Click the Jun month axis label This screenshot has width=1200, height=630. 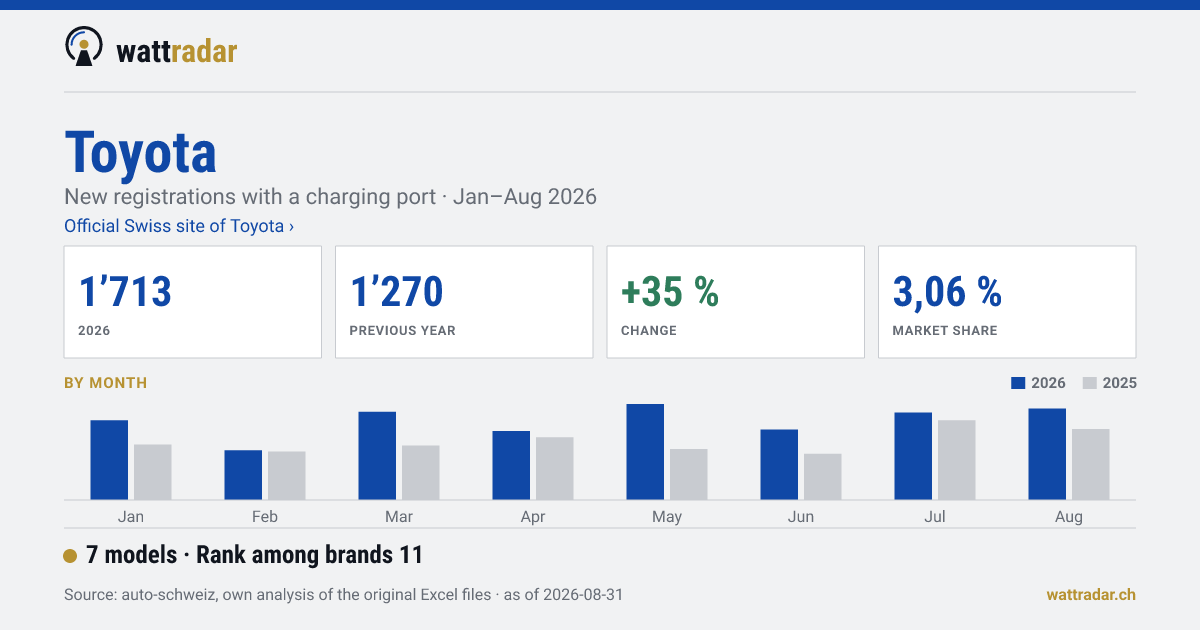coord(801,517)
